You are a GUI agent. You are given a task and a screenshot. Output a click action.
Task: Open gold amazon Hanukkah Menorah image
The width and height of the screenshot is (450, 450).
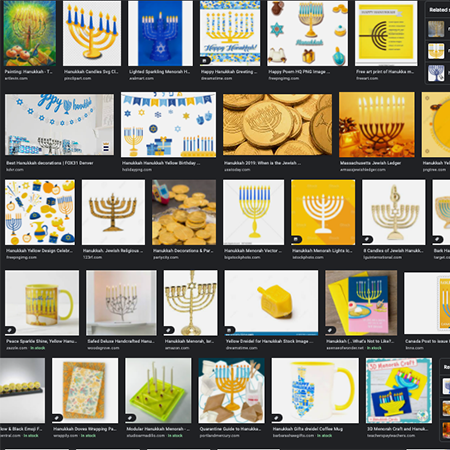point(191,303)
